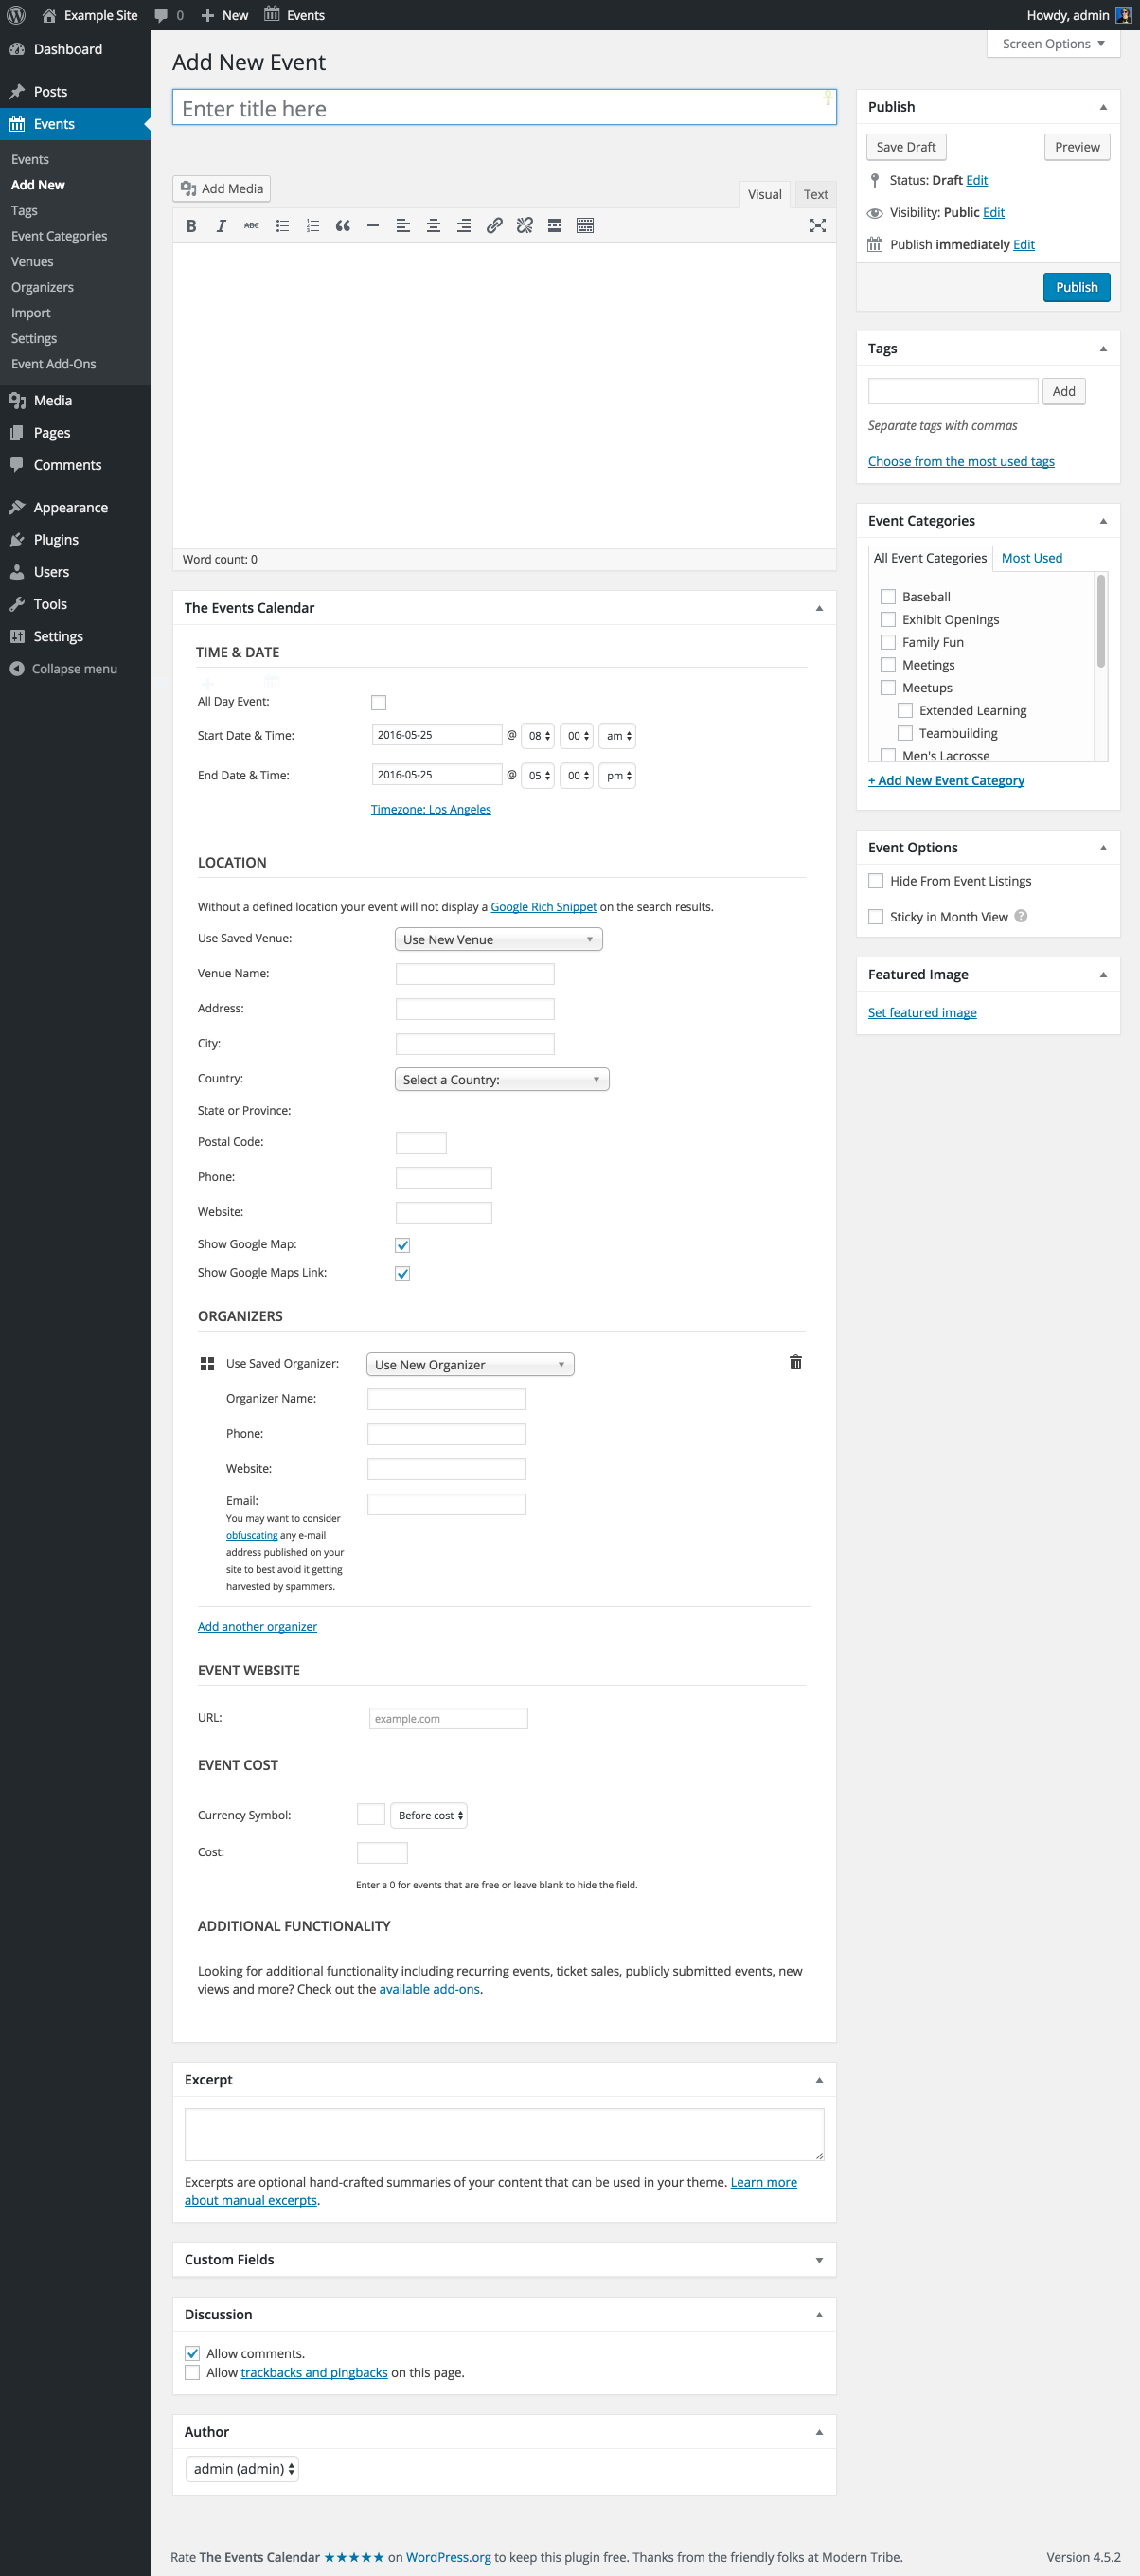Screen dimensions: 1140x2576
Task: Click the Event Categories list scrollbar
Action: tap(1100, 620)
